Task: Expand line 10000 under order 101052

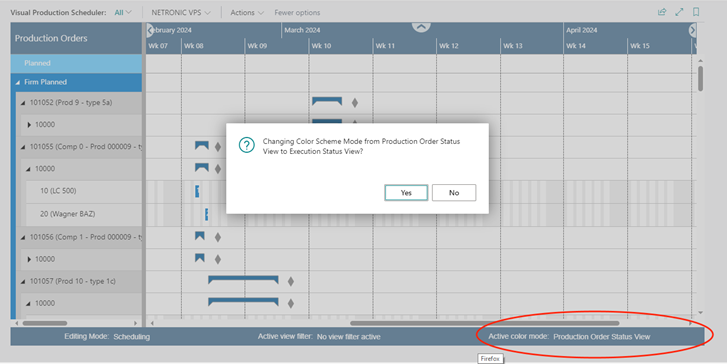Action: coord(29,125)
